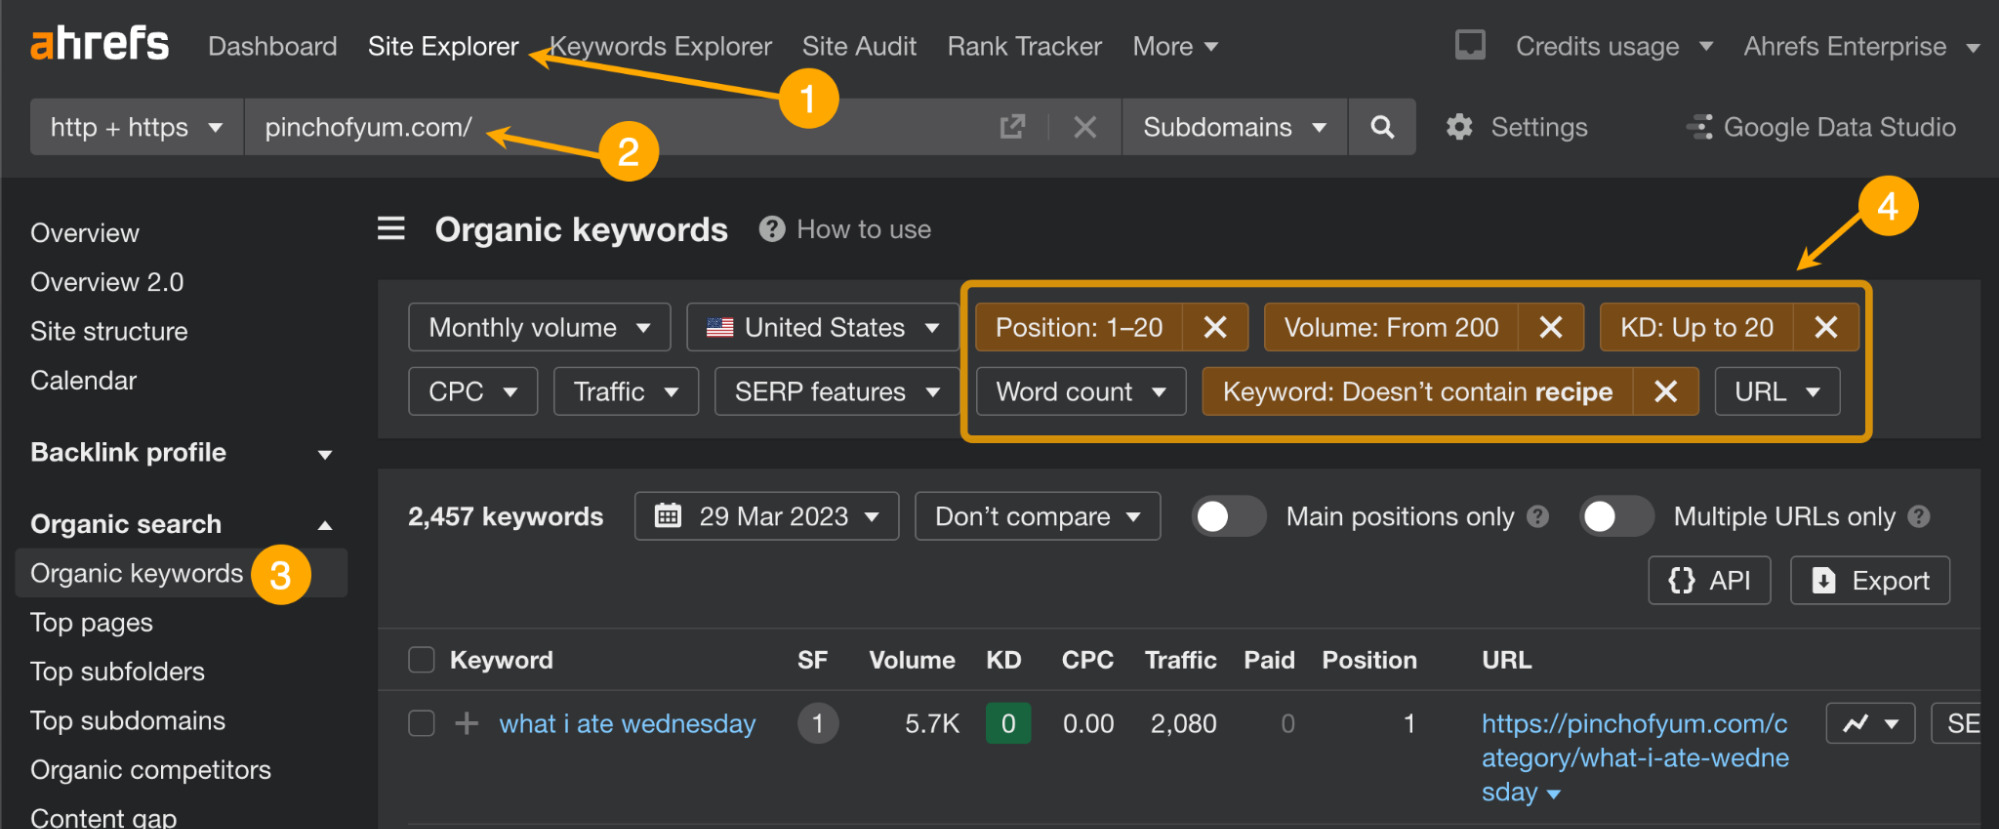The height and width of the screenshot is (829, 1999).
Task: Toggle the sidebar hamburger menu
Action: point(391,229)
